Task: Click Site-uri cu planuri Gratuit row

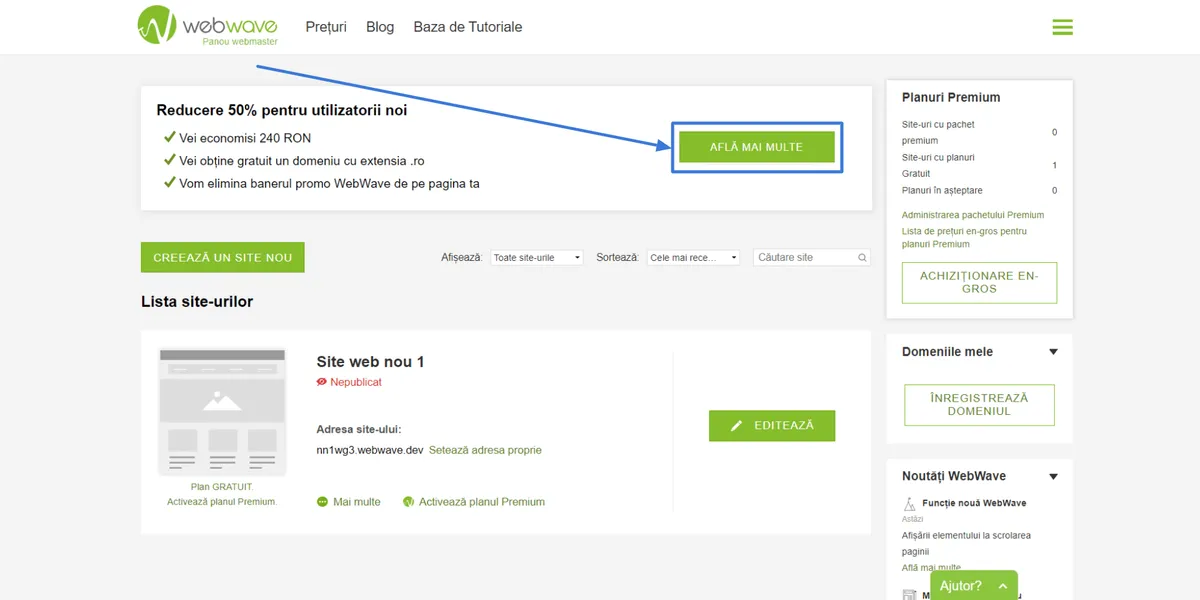Action: [x=979, y=165]
